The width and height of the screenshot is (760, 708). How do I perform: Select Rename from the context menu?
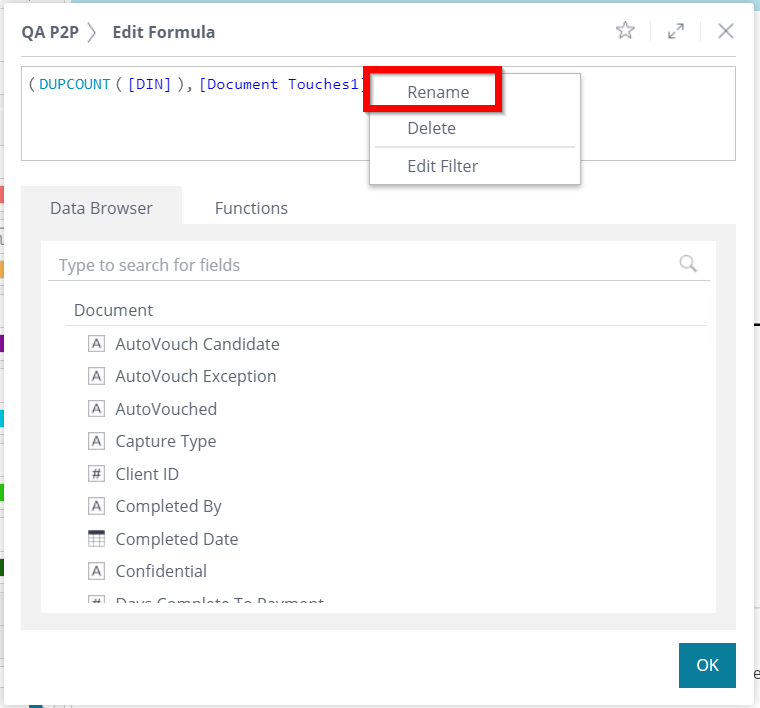tap(438, 92)
